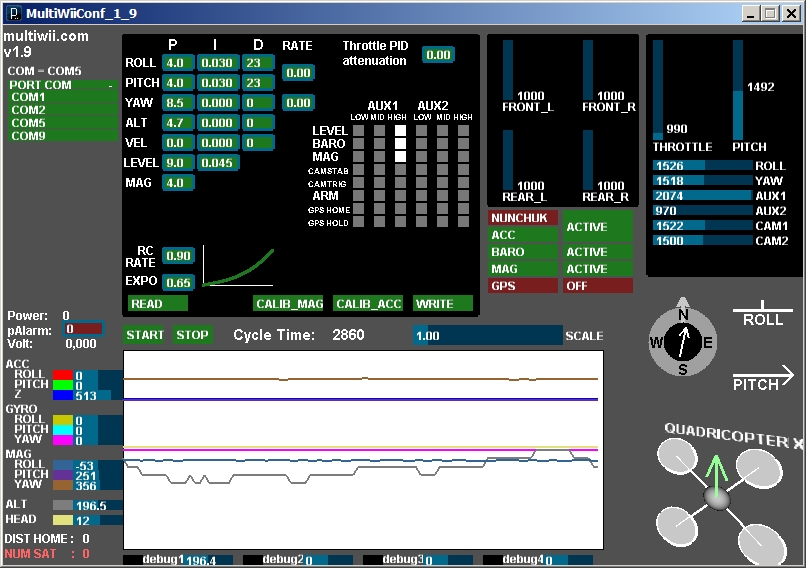Click the PITCH I value field
This screenshot has height=568, width=806.
[x=218, y=83]
